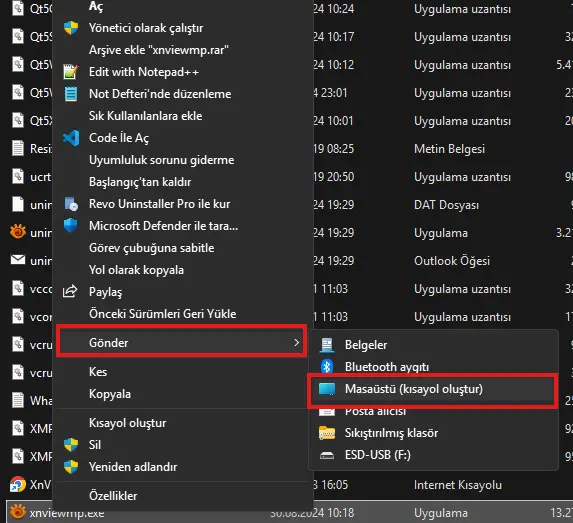Click the envelope icon of the Outlook Öğesi file

(18, 260)
